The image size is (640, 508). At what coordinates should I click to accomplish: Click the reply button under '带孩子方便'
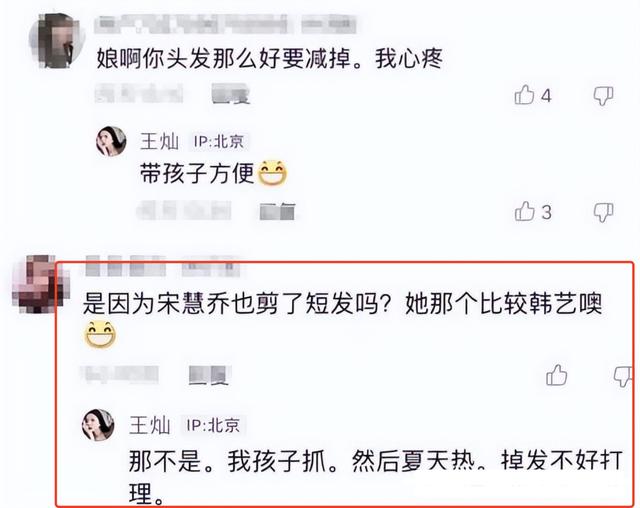[278, 211]
